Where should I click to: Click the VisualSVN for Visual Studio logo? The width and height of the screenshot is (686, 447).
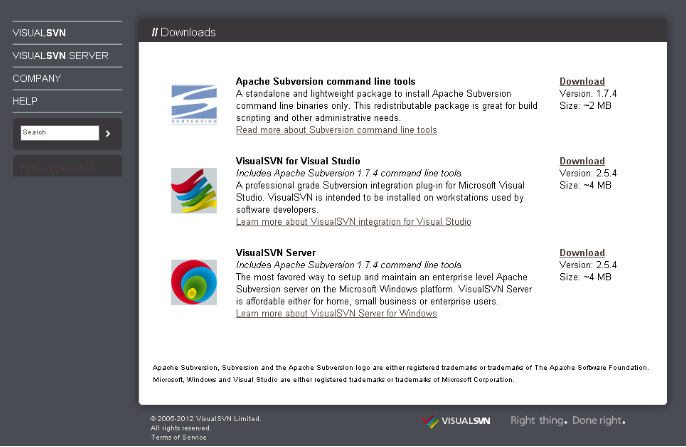click(193, 189)
